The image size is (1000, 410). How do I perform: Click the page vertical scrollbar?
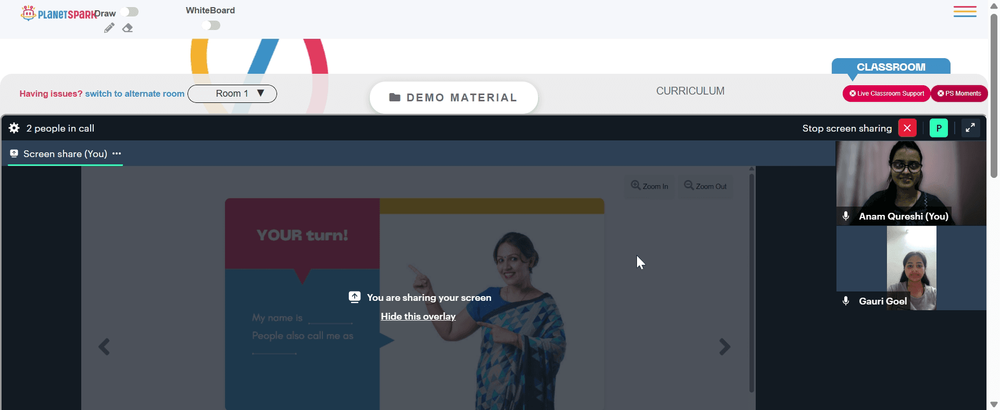(994, 96)
